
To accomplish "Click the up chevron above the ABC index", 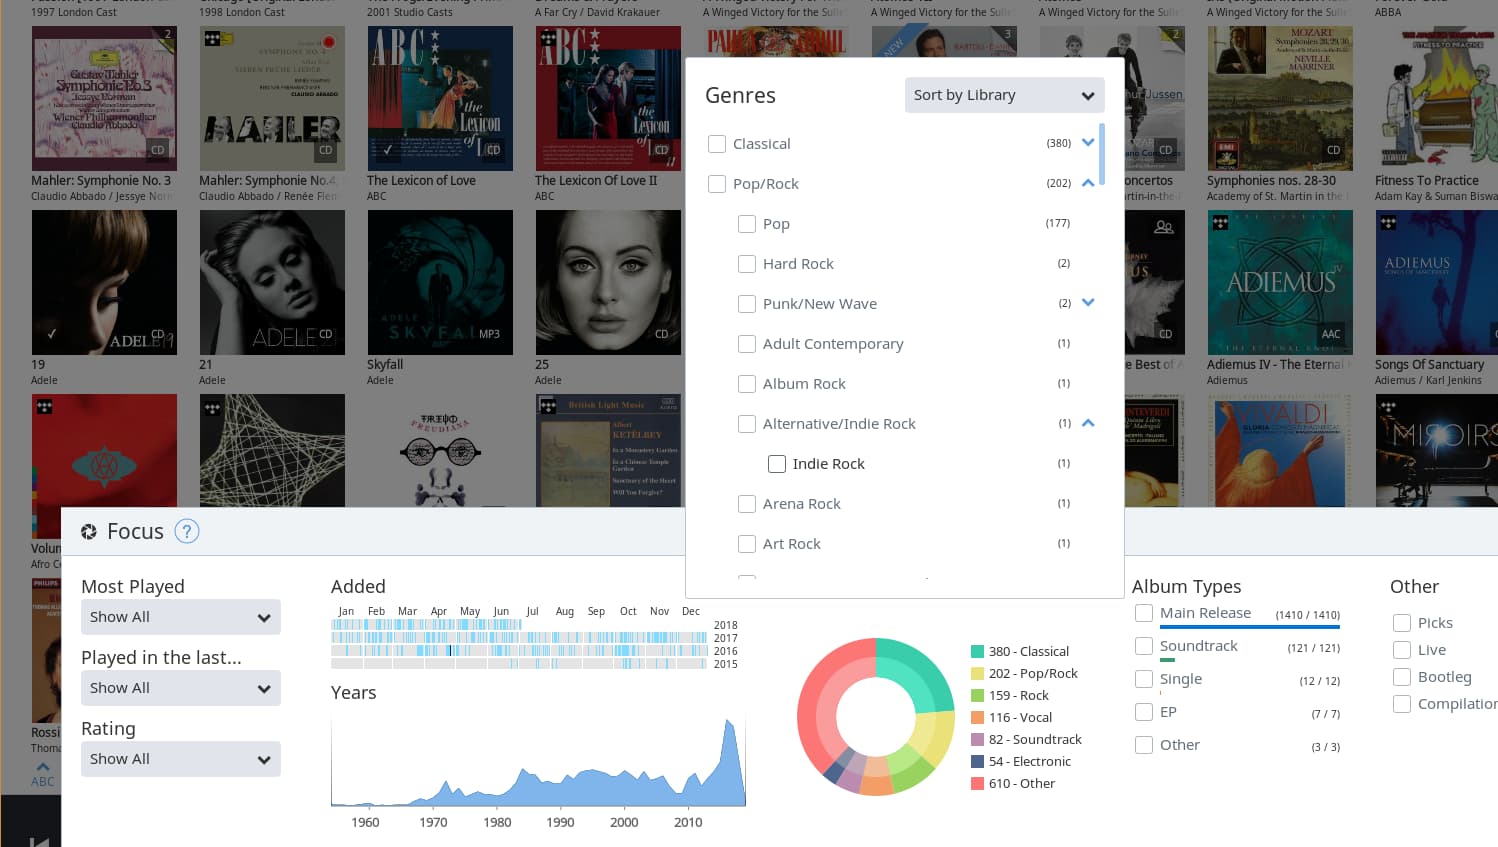I will click(x=43, y=767).
